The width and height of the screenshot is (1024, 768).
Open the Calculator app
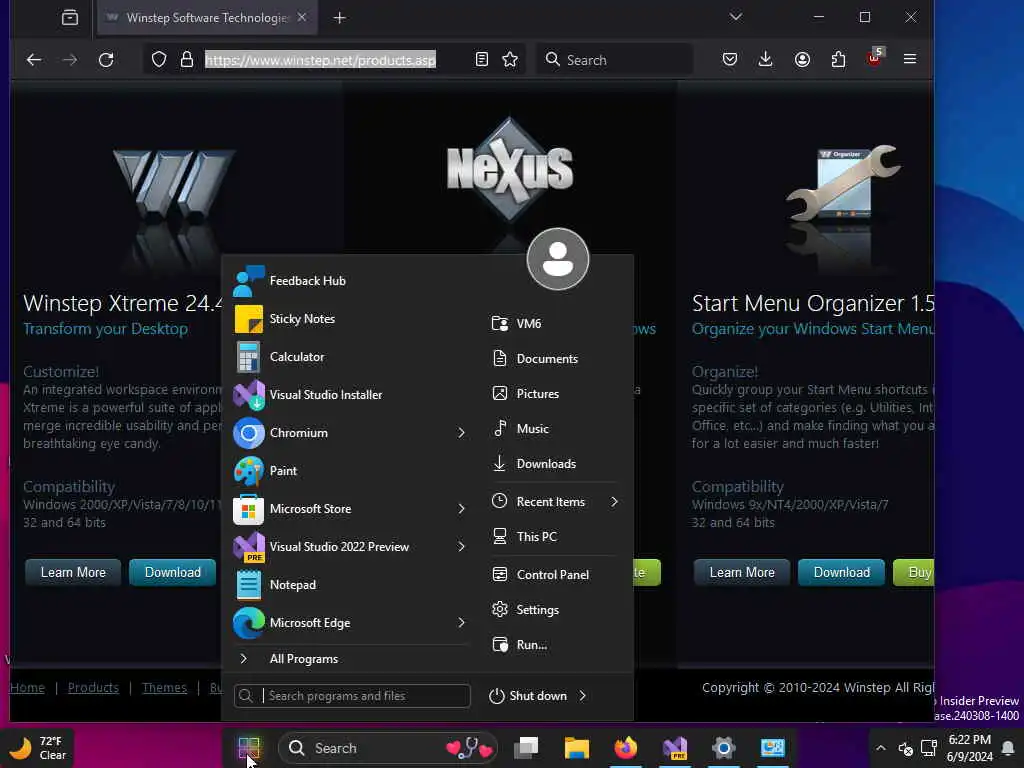click(351, 357)
